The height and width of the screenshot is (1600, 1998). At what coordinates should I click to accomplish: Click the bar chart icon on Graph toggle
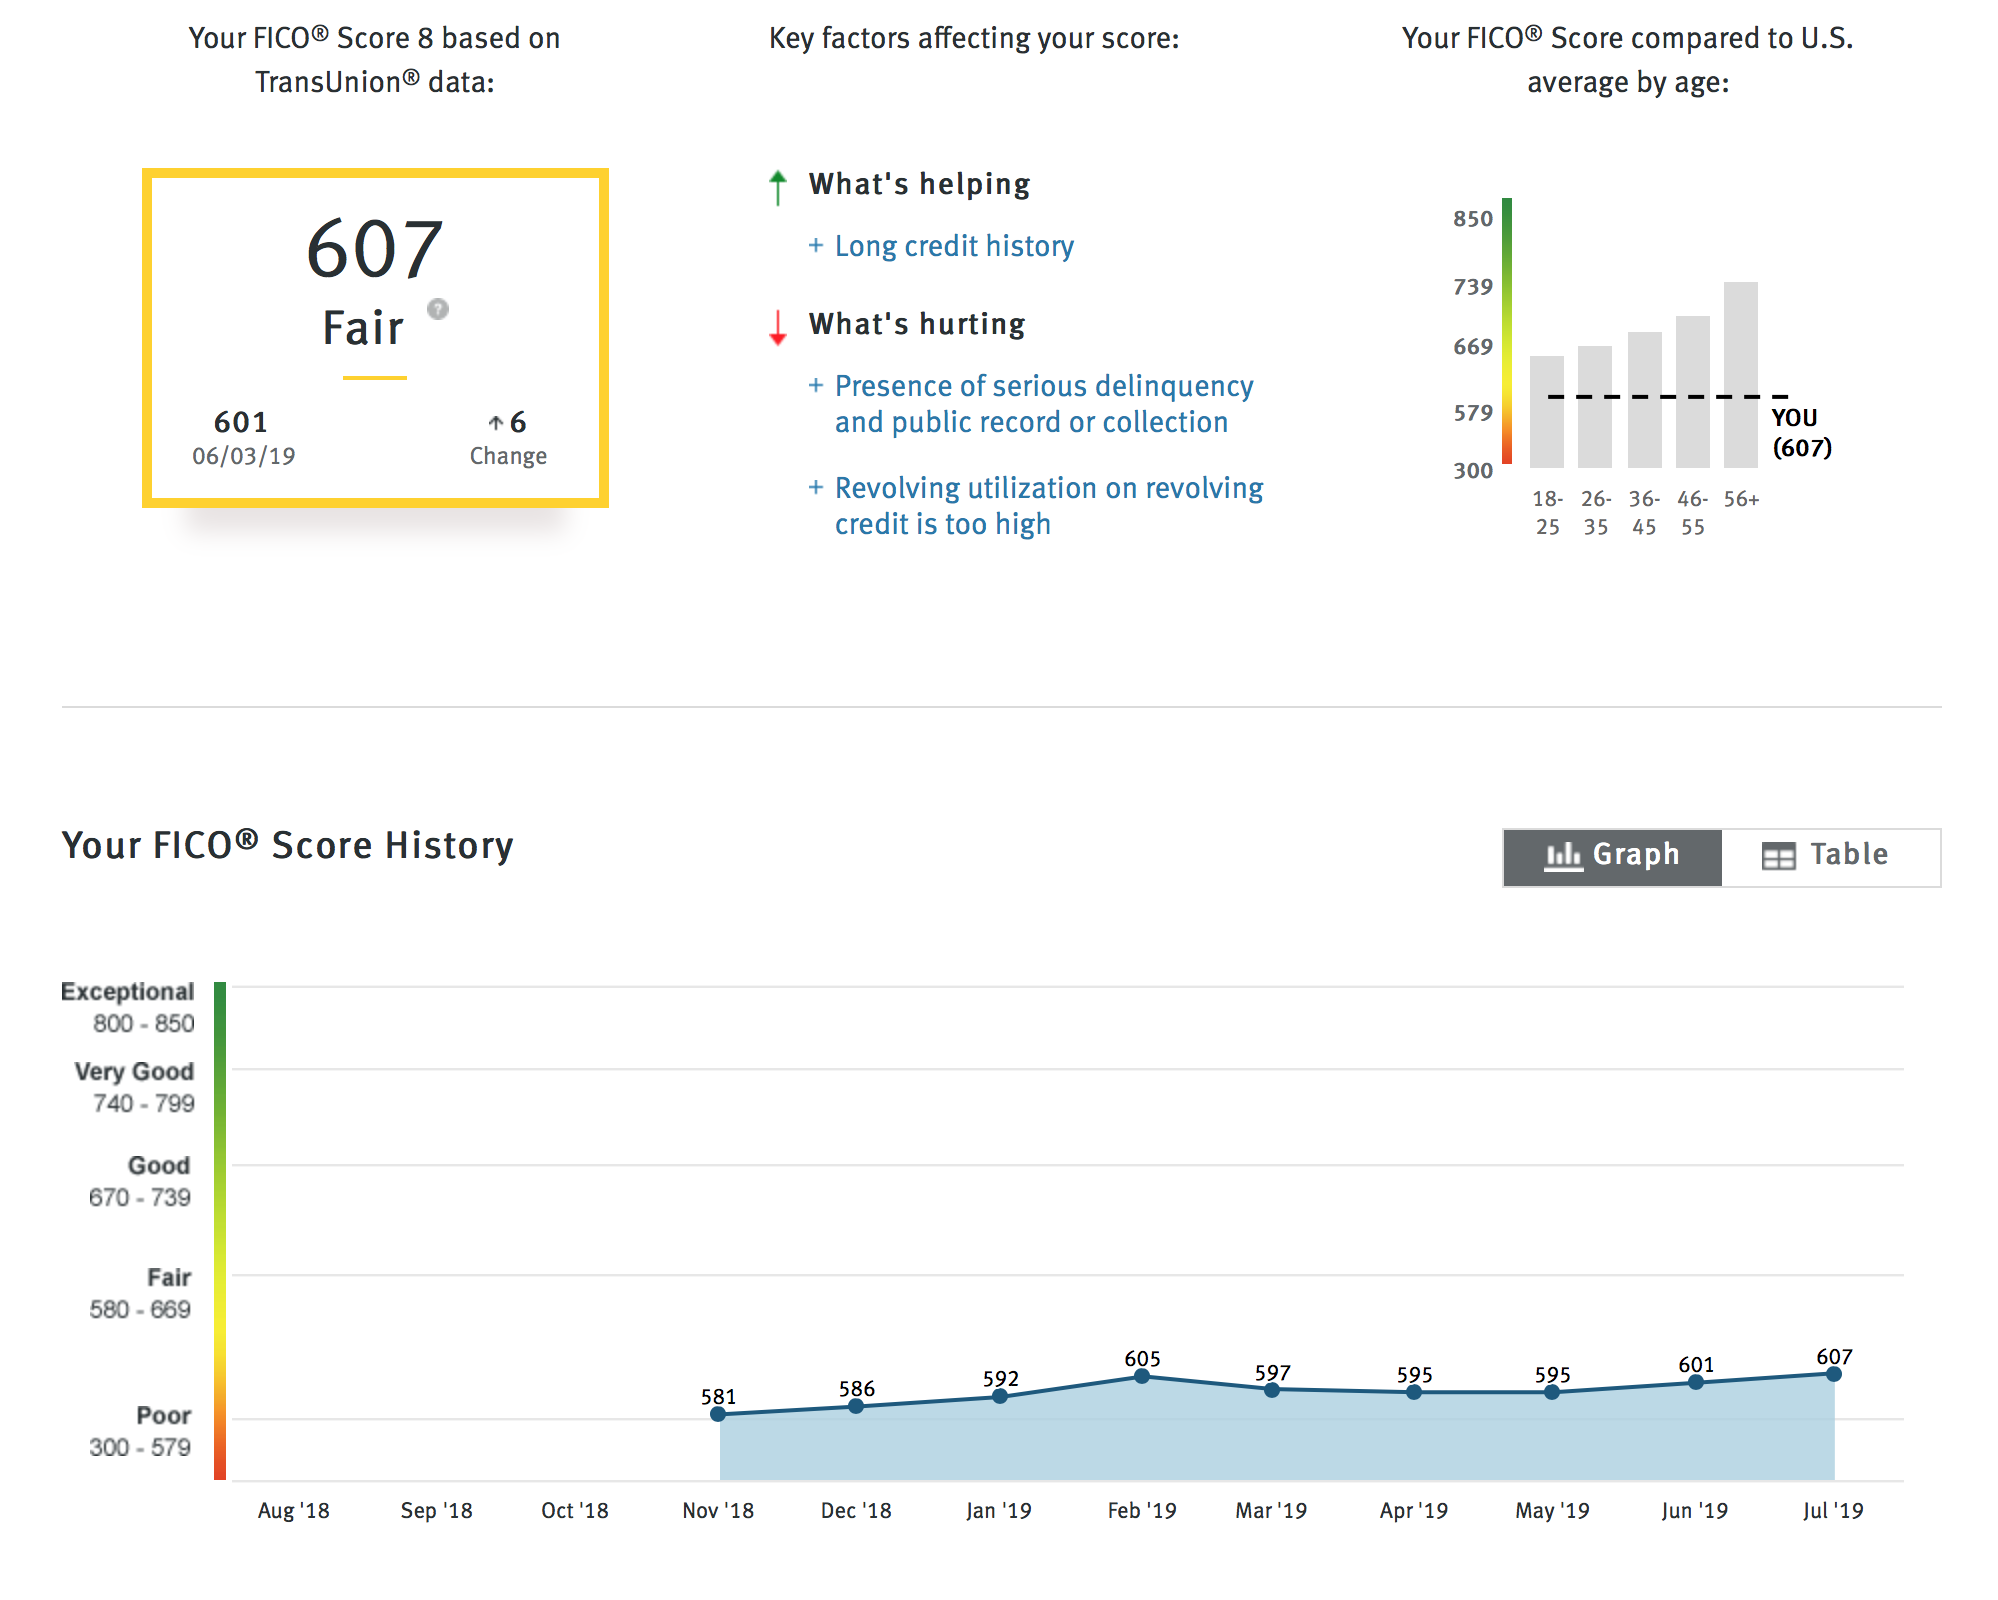(x=1563, y=856)
